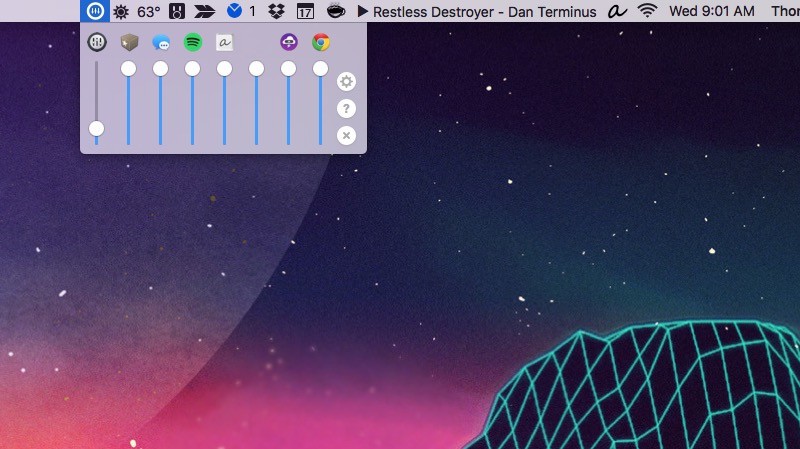Close the mixer with the X button
800x449 pixels.
click(346, 135)
